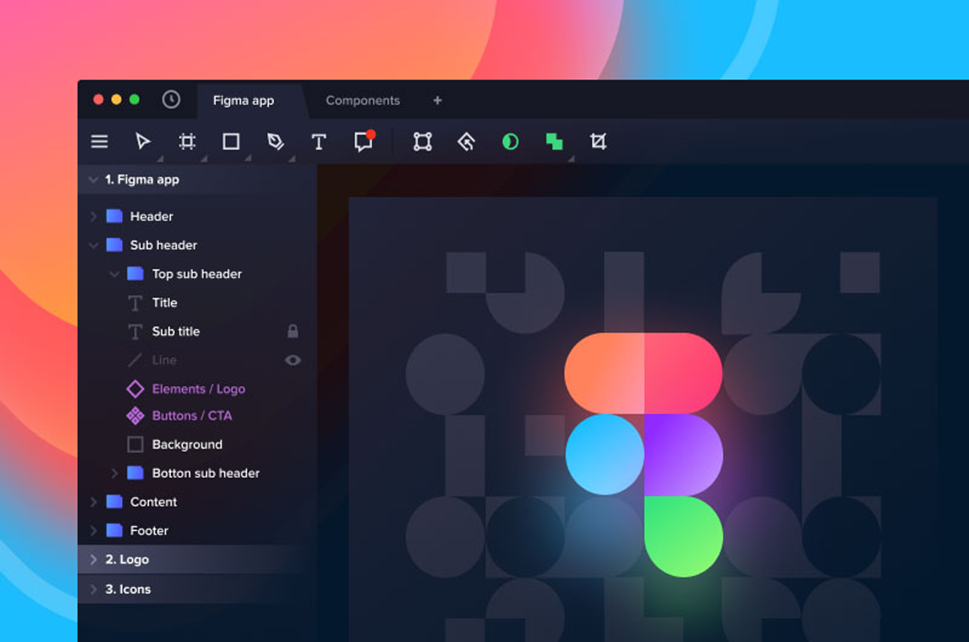The height and width of the screenshot is (642, 969).
Task: Click the green Mask half-circle icon
Action: [x=510, y=141]
